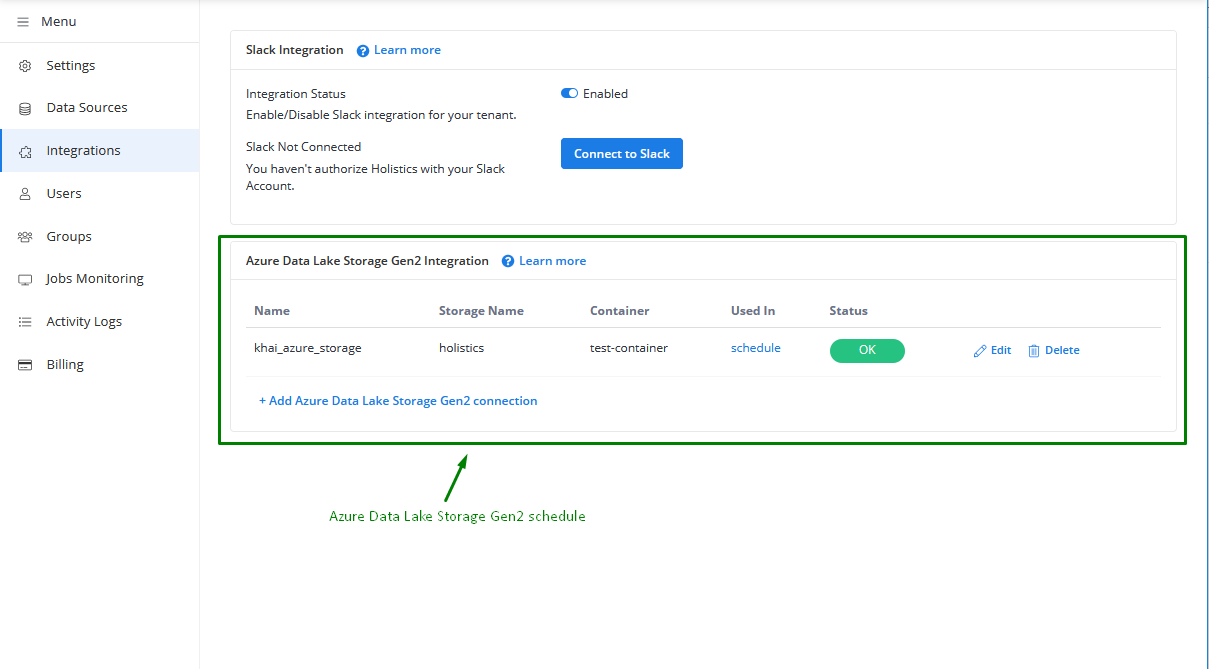Click the Status column header
Image resolution: width=1209 pixels, height=669 pixels.
(x=849, y=311)
